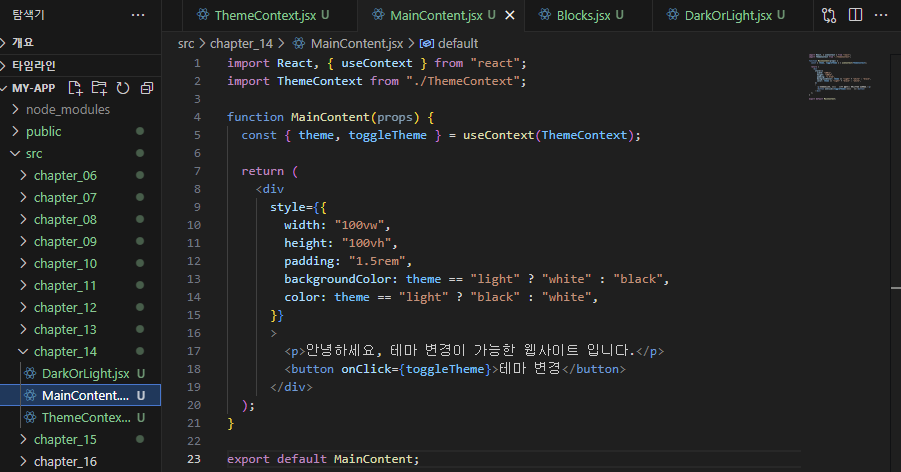The width and height of the screenshot is (901, 472).
Task: Click React file icon beside DarkOrLight.jsx in tree
Action: tap(30, 374)
